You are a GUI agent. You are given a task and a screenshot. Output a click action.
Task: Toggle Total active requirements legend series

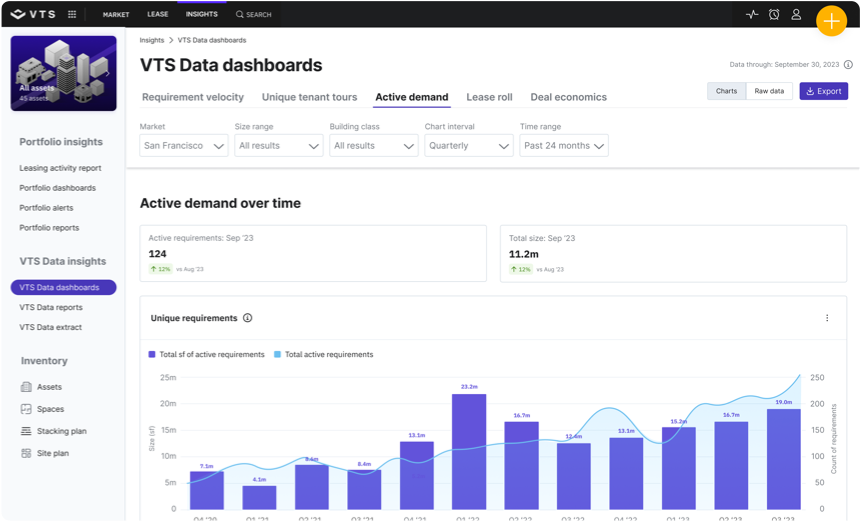click(323, 354)
